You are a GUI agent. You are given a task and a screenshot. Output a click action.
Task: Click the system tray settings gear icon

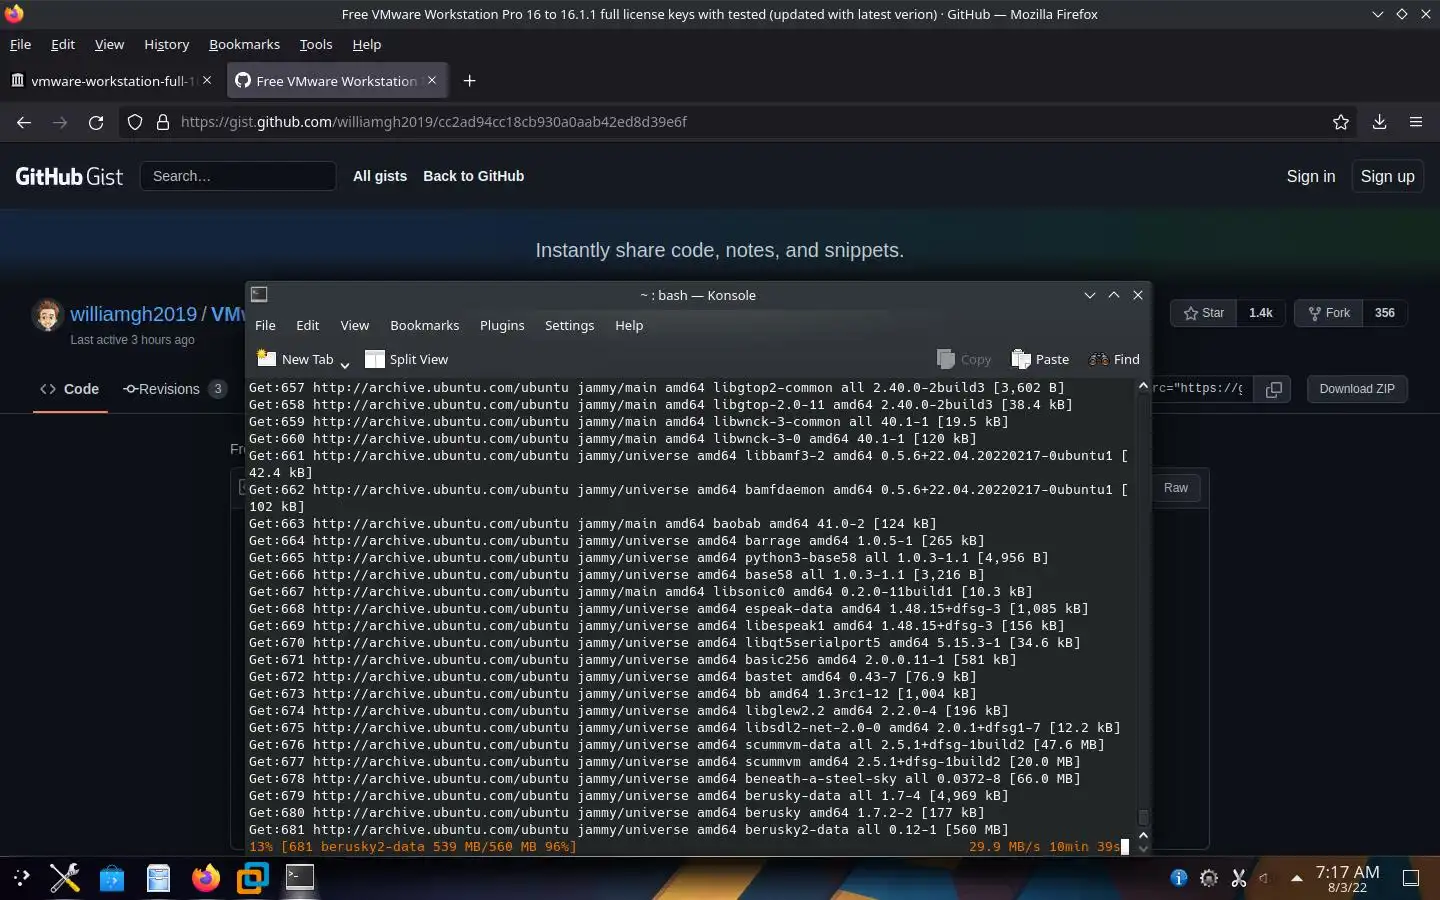[1209, 878]
